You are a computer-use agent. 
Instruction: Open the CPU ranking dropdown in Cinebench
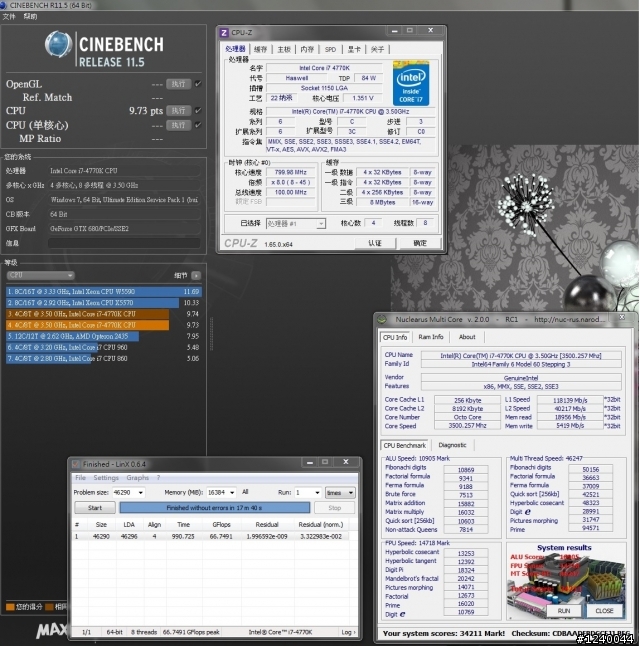coord(40,275)
